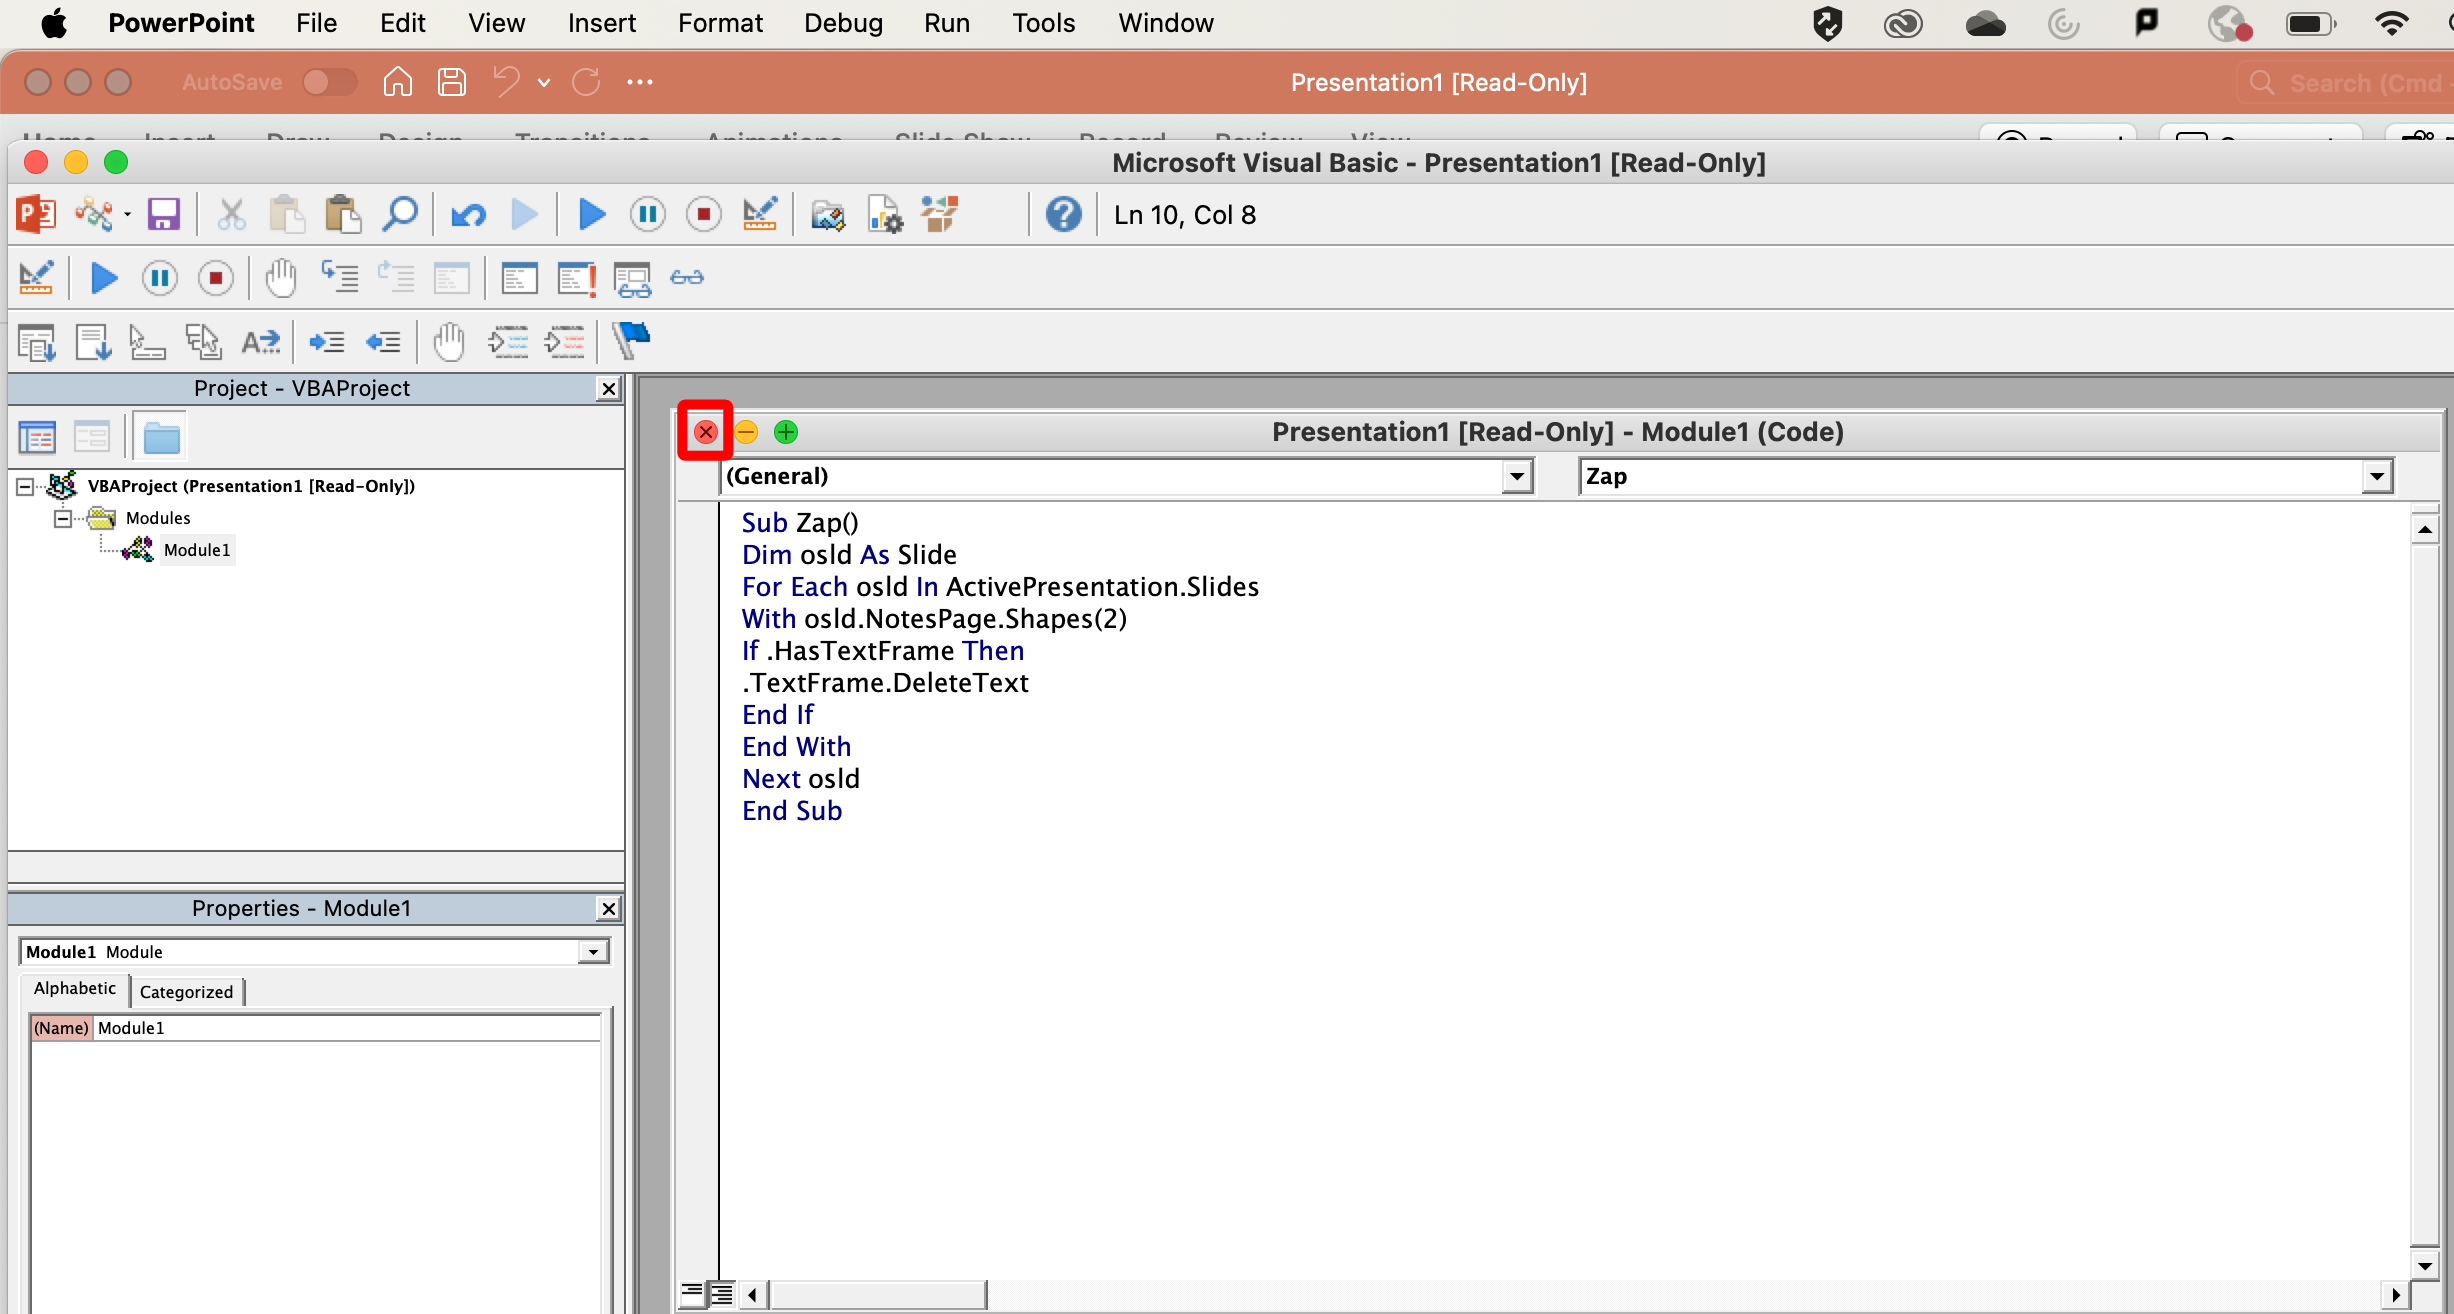
Task: Open the (General) object dropdown
Action: [x=1517, y=476]
